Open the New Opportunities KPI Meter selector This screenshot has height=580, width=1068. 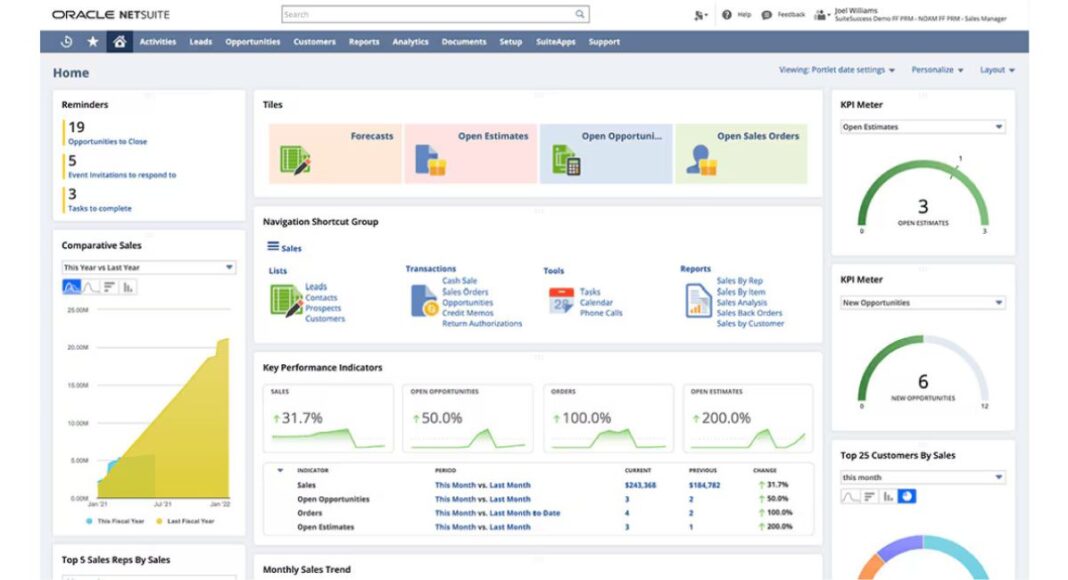coord(922,302)
